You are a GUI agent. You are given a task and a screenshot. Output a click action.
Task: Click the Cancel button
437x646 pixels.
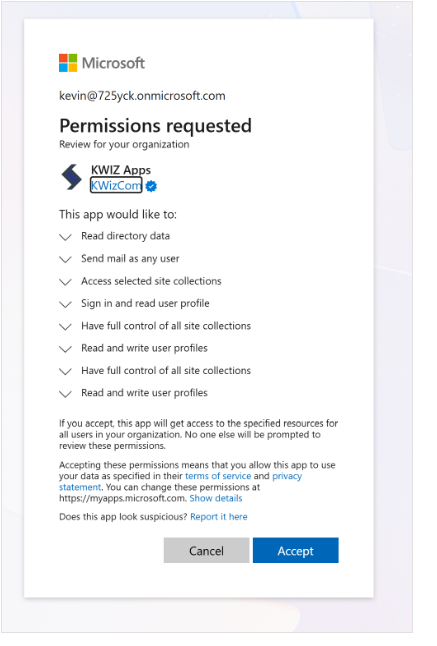206,550
